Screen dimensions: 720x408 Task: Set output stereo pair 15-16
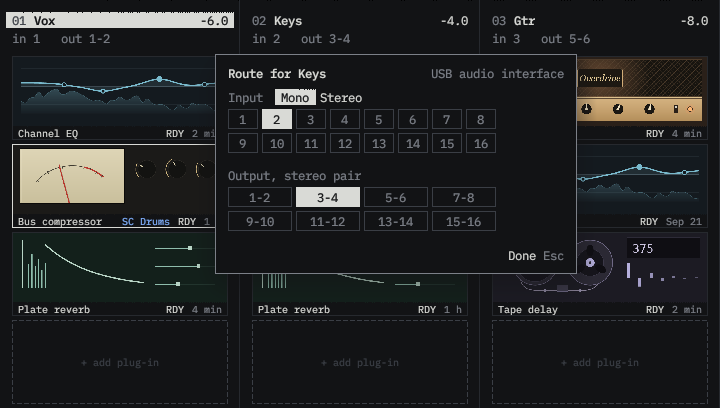[463, 222]
